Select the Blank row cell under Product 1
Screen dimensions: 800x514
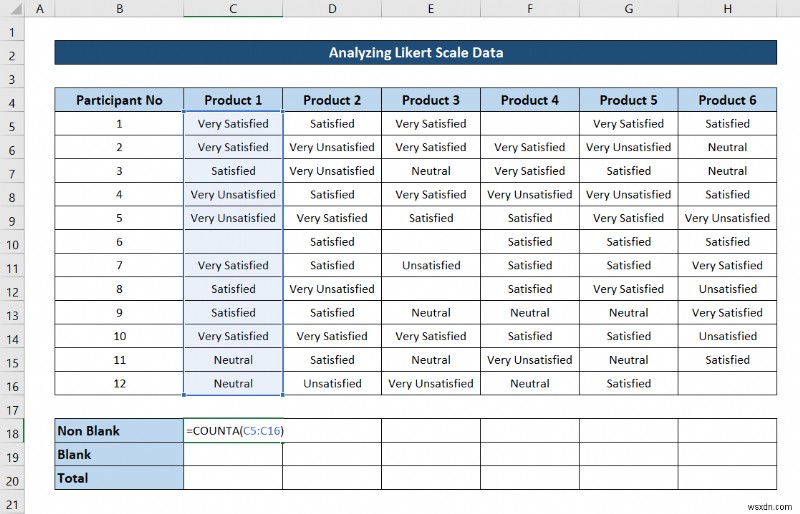pyautogui.click(x=233, y=454)
